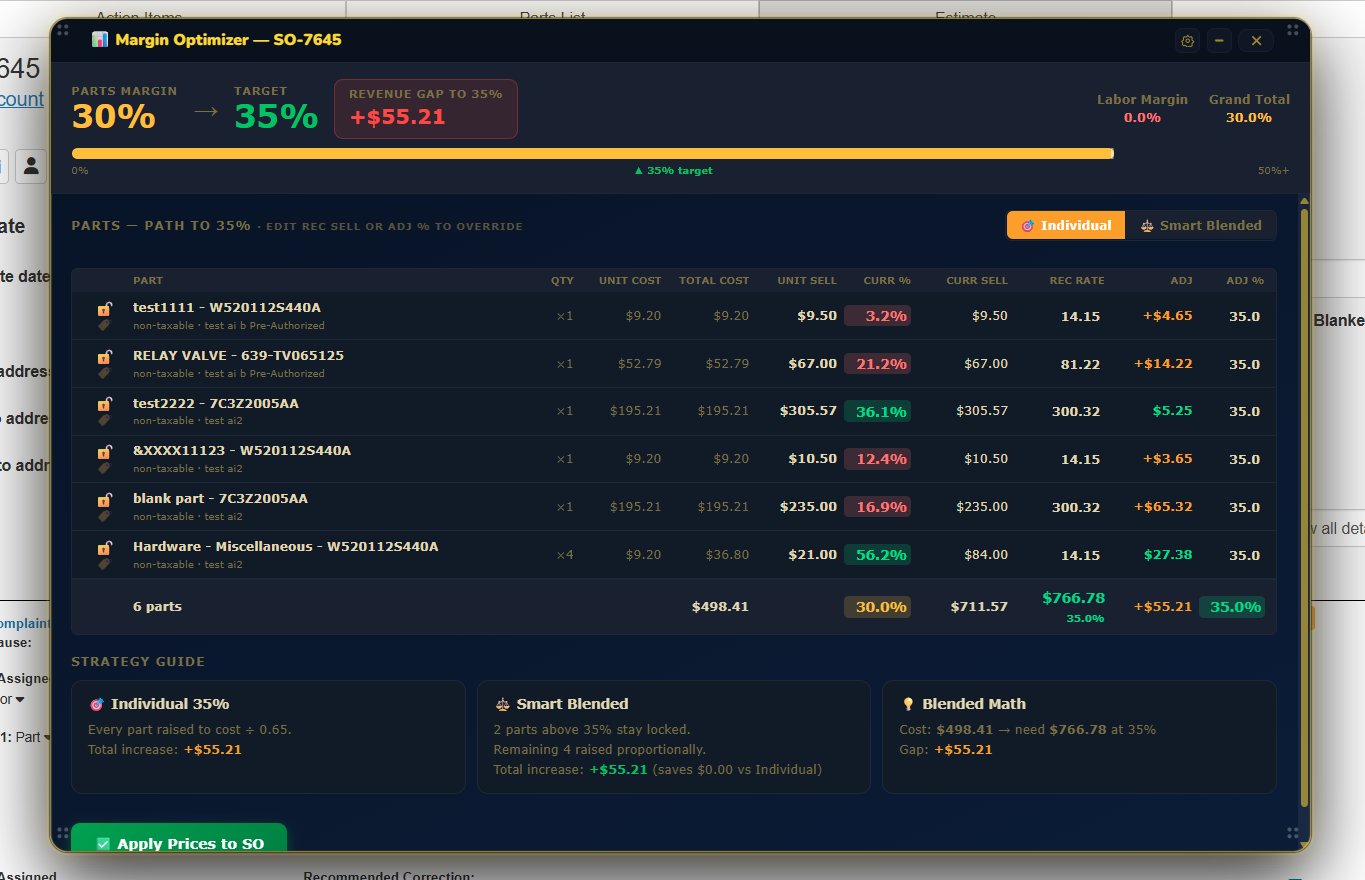Open Margin Optimizer settings gear icon

tap(1188, 41)
